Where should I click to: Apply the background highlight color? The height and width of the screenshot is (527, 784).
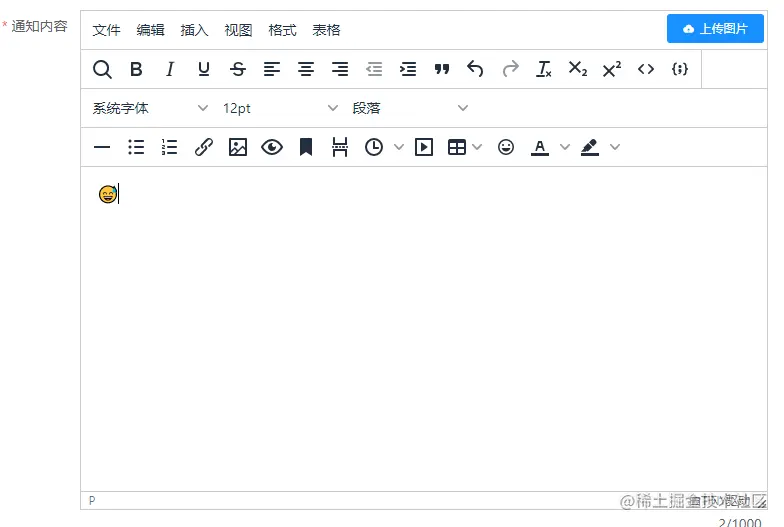coord(590,147)
